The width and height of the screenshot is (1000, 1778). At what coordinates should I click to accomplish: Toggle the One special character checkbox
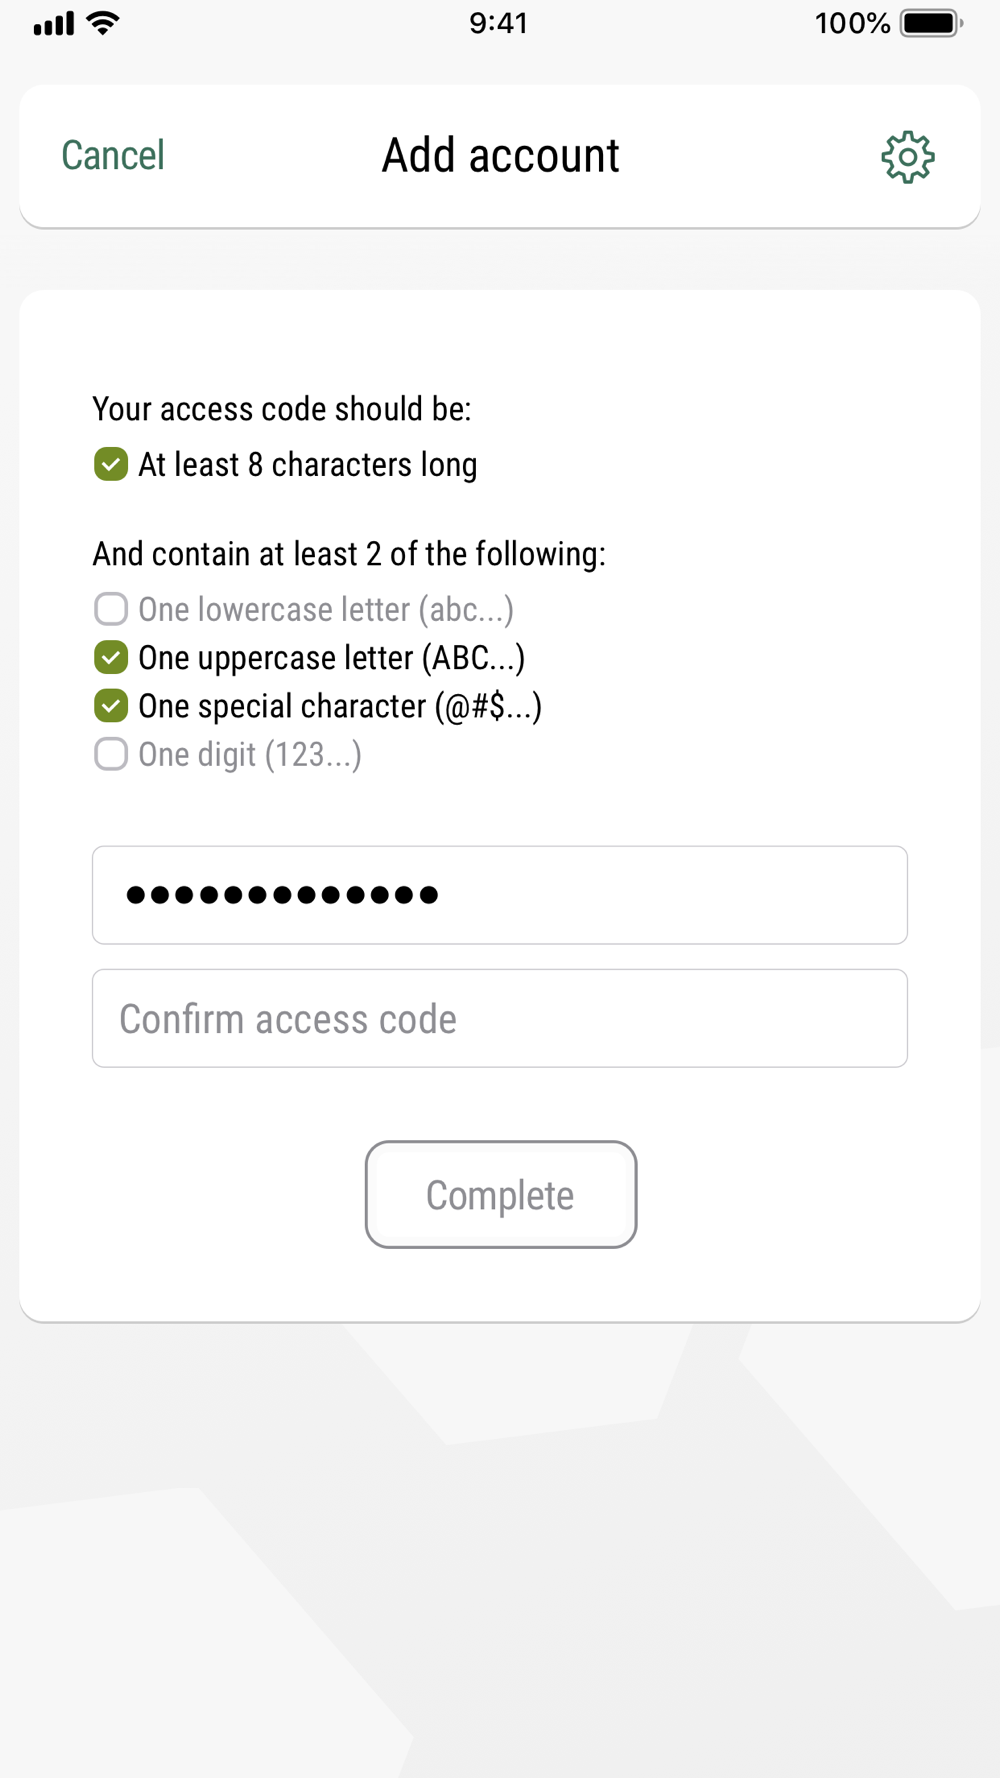[111, 706]
